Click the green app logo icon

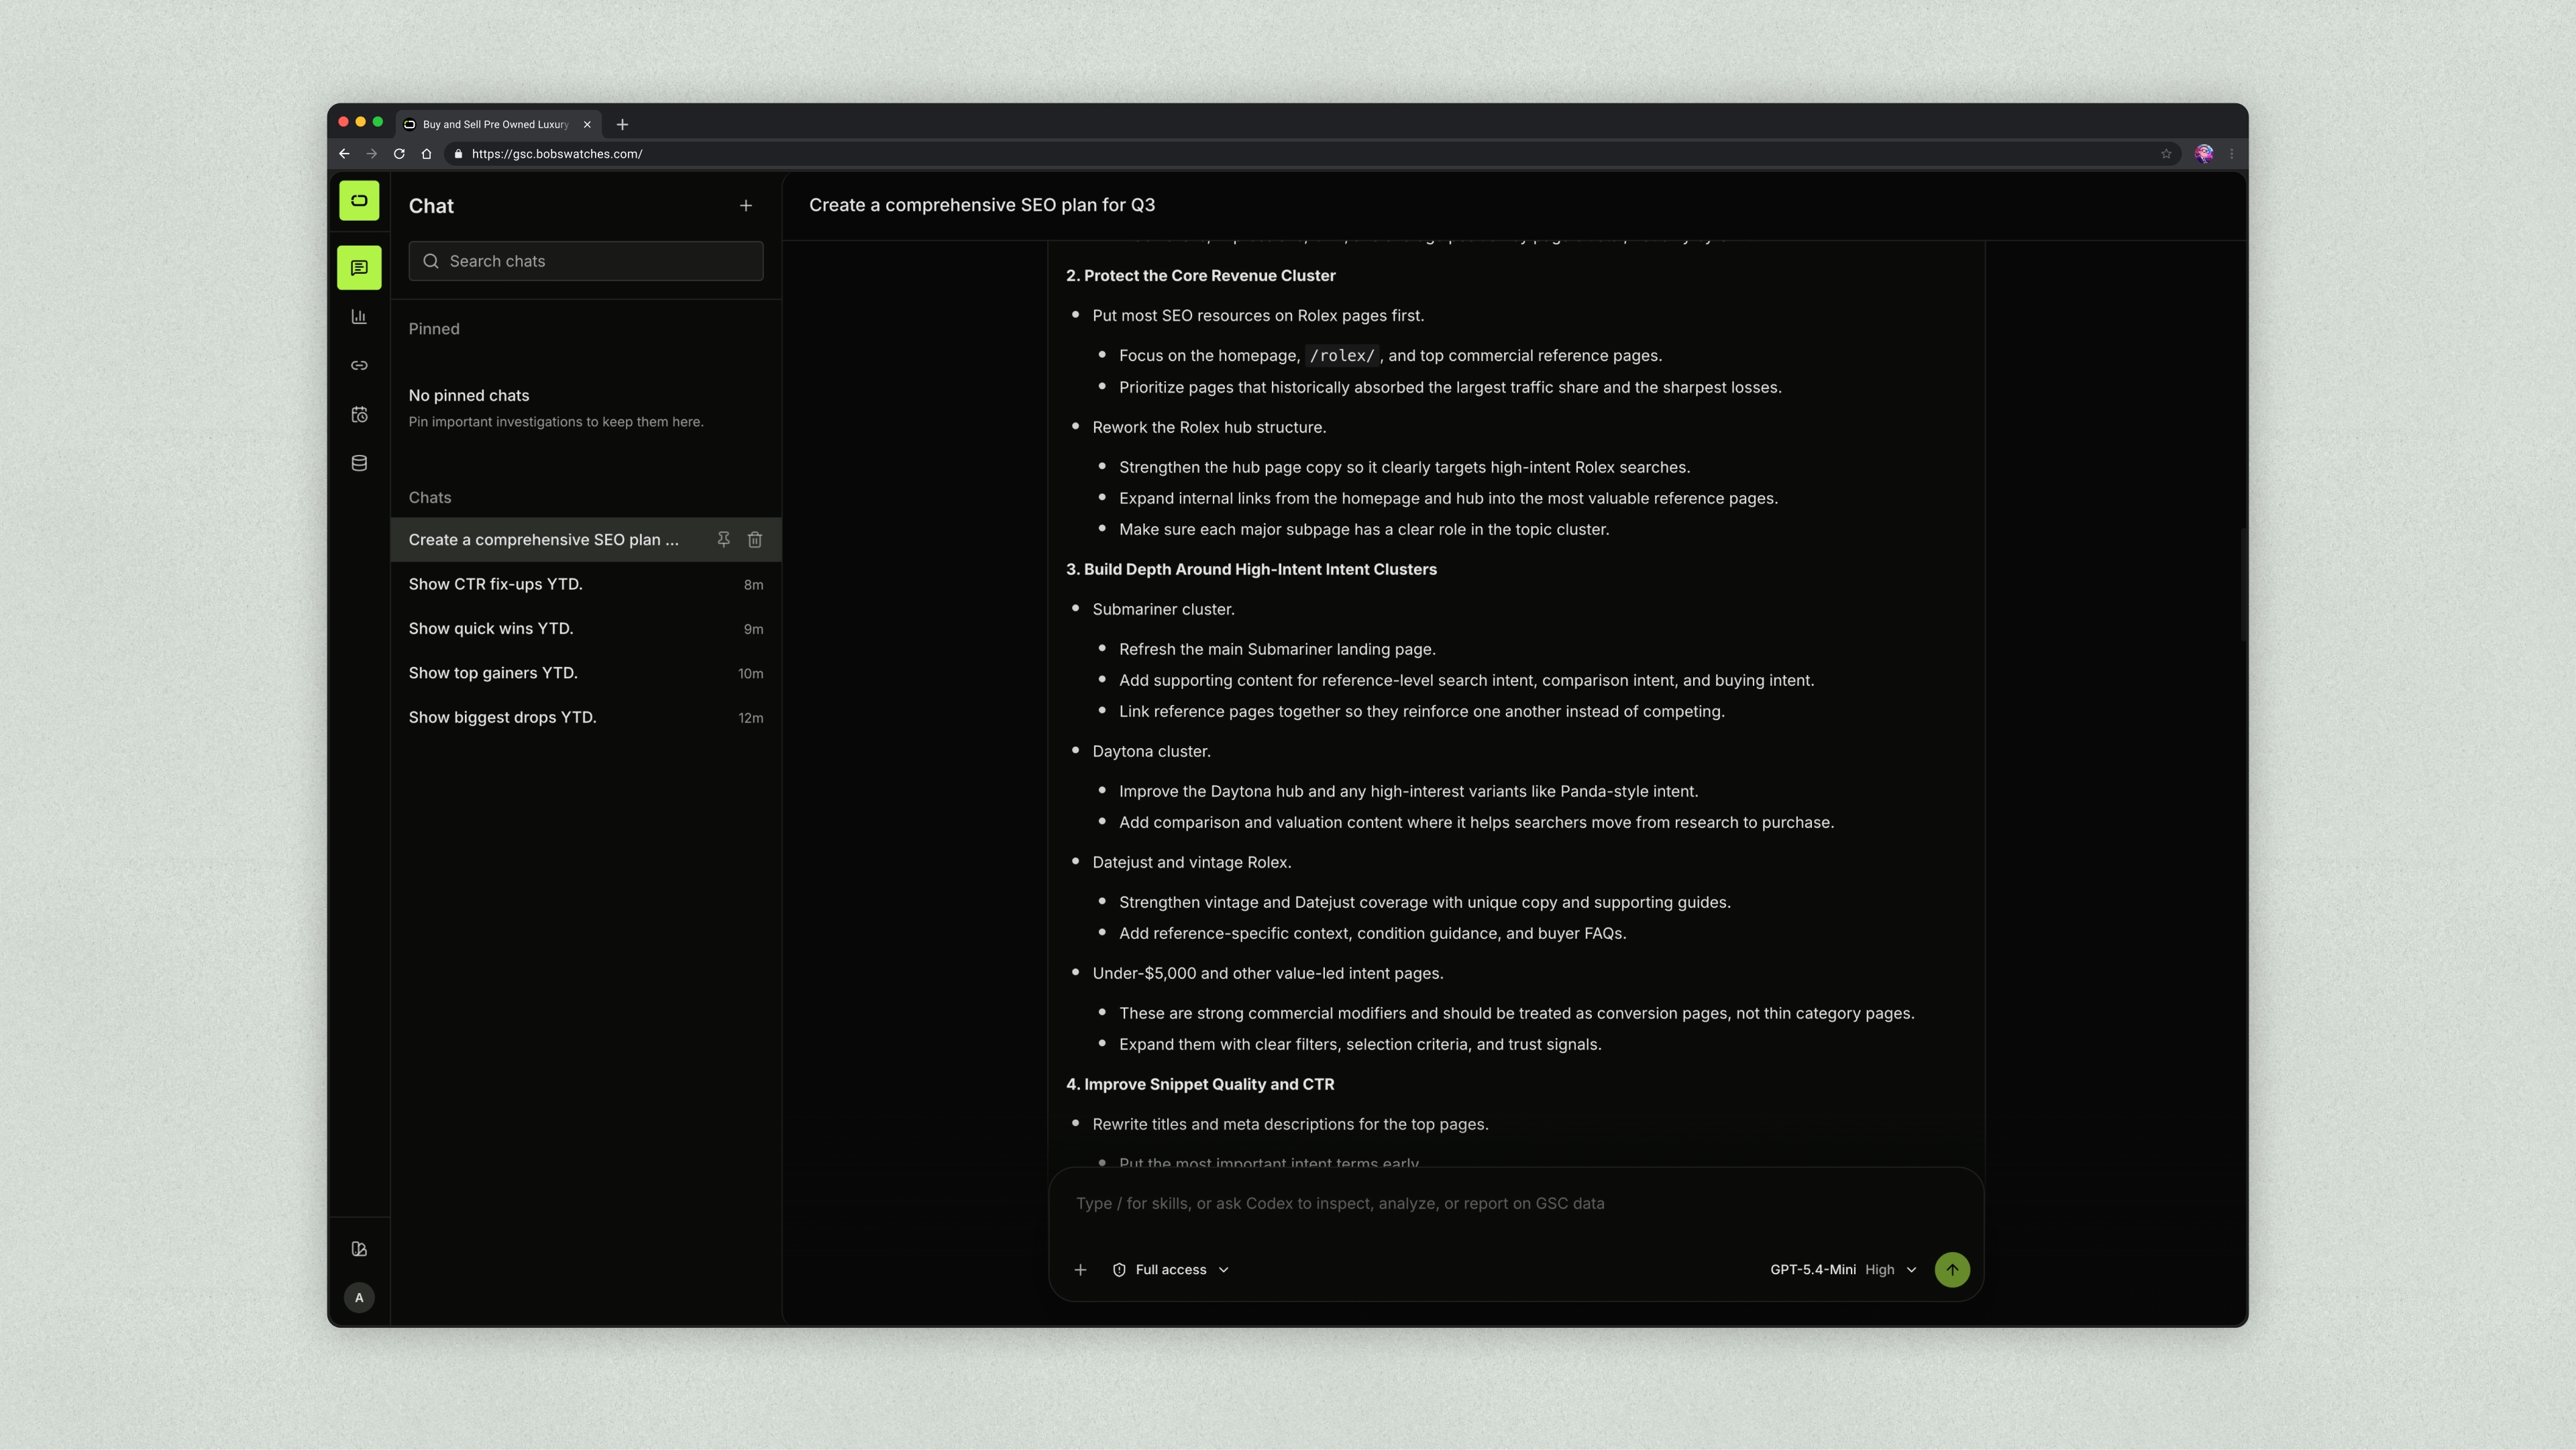[359, 200]
